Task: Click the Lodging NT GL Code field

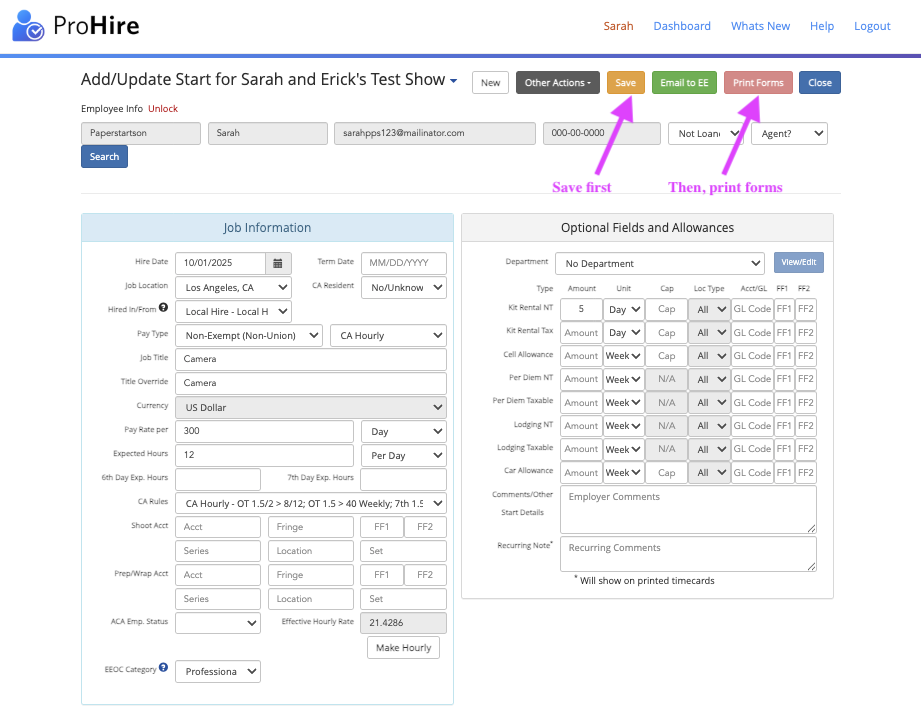Action: [752, 426]
